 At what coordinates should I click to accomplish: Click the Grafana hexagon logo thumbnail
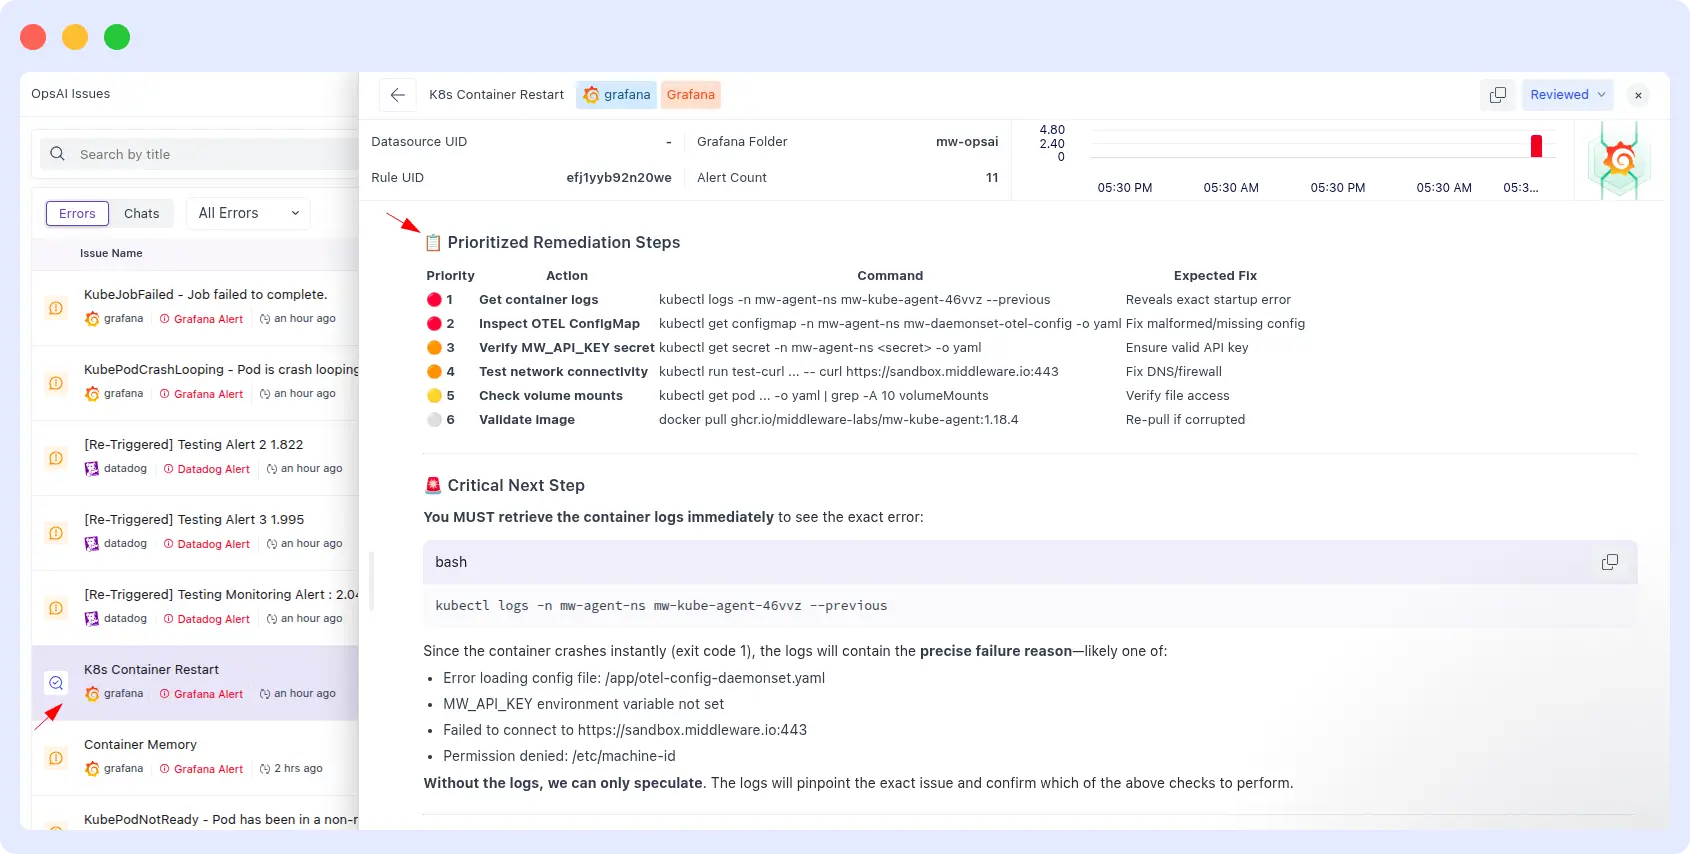click(1619, 160)
